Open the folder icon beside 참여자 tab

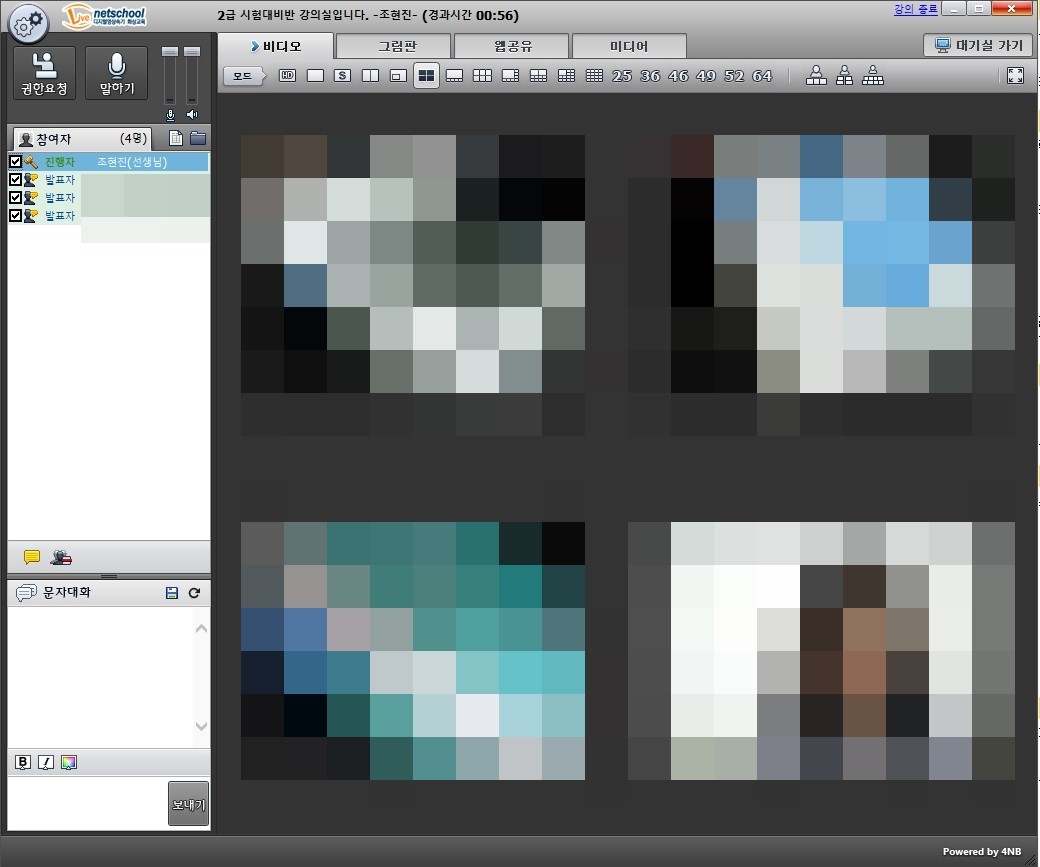coord(198,138)
